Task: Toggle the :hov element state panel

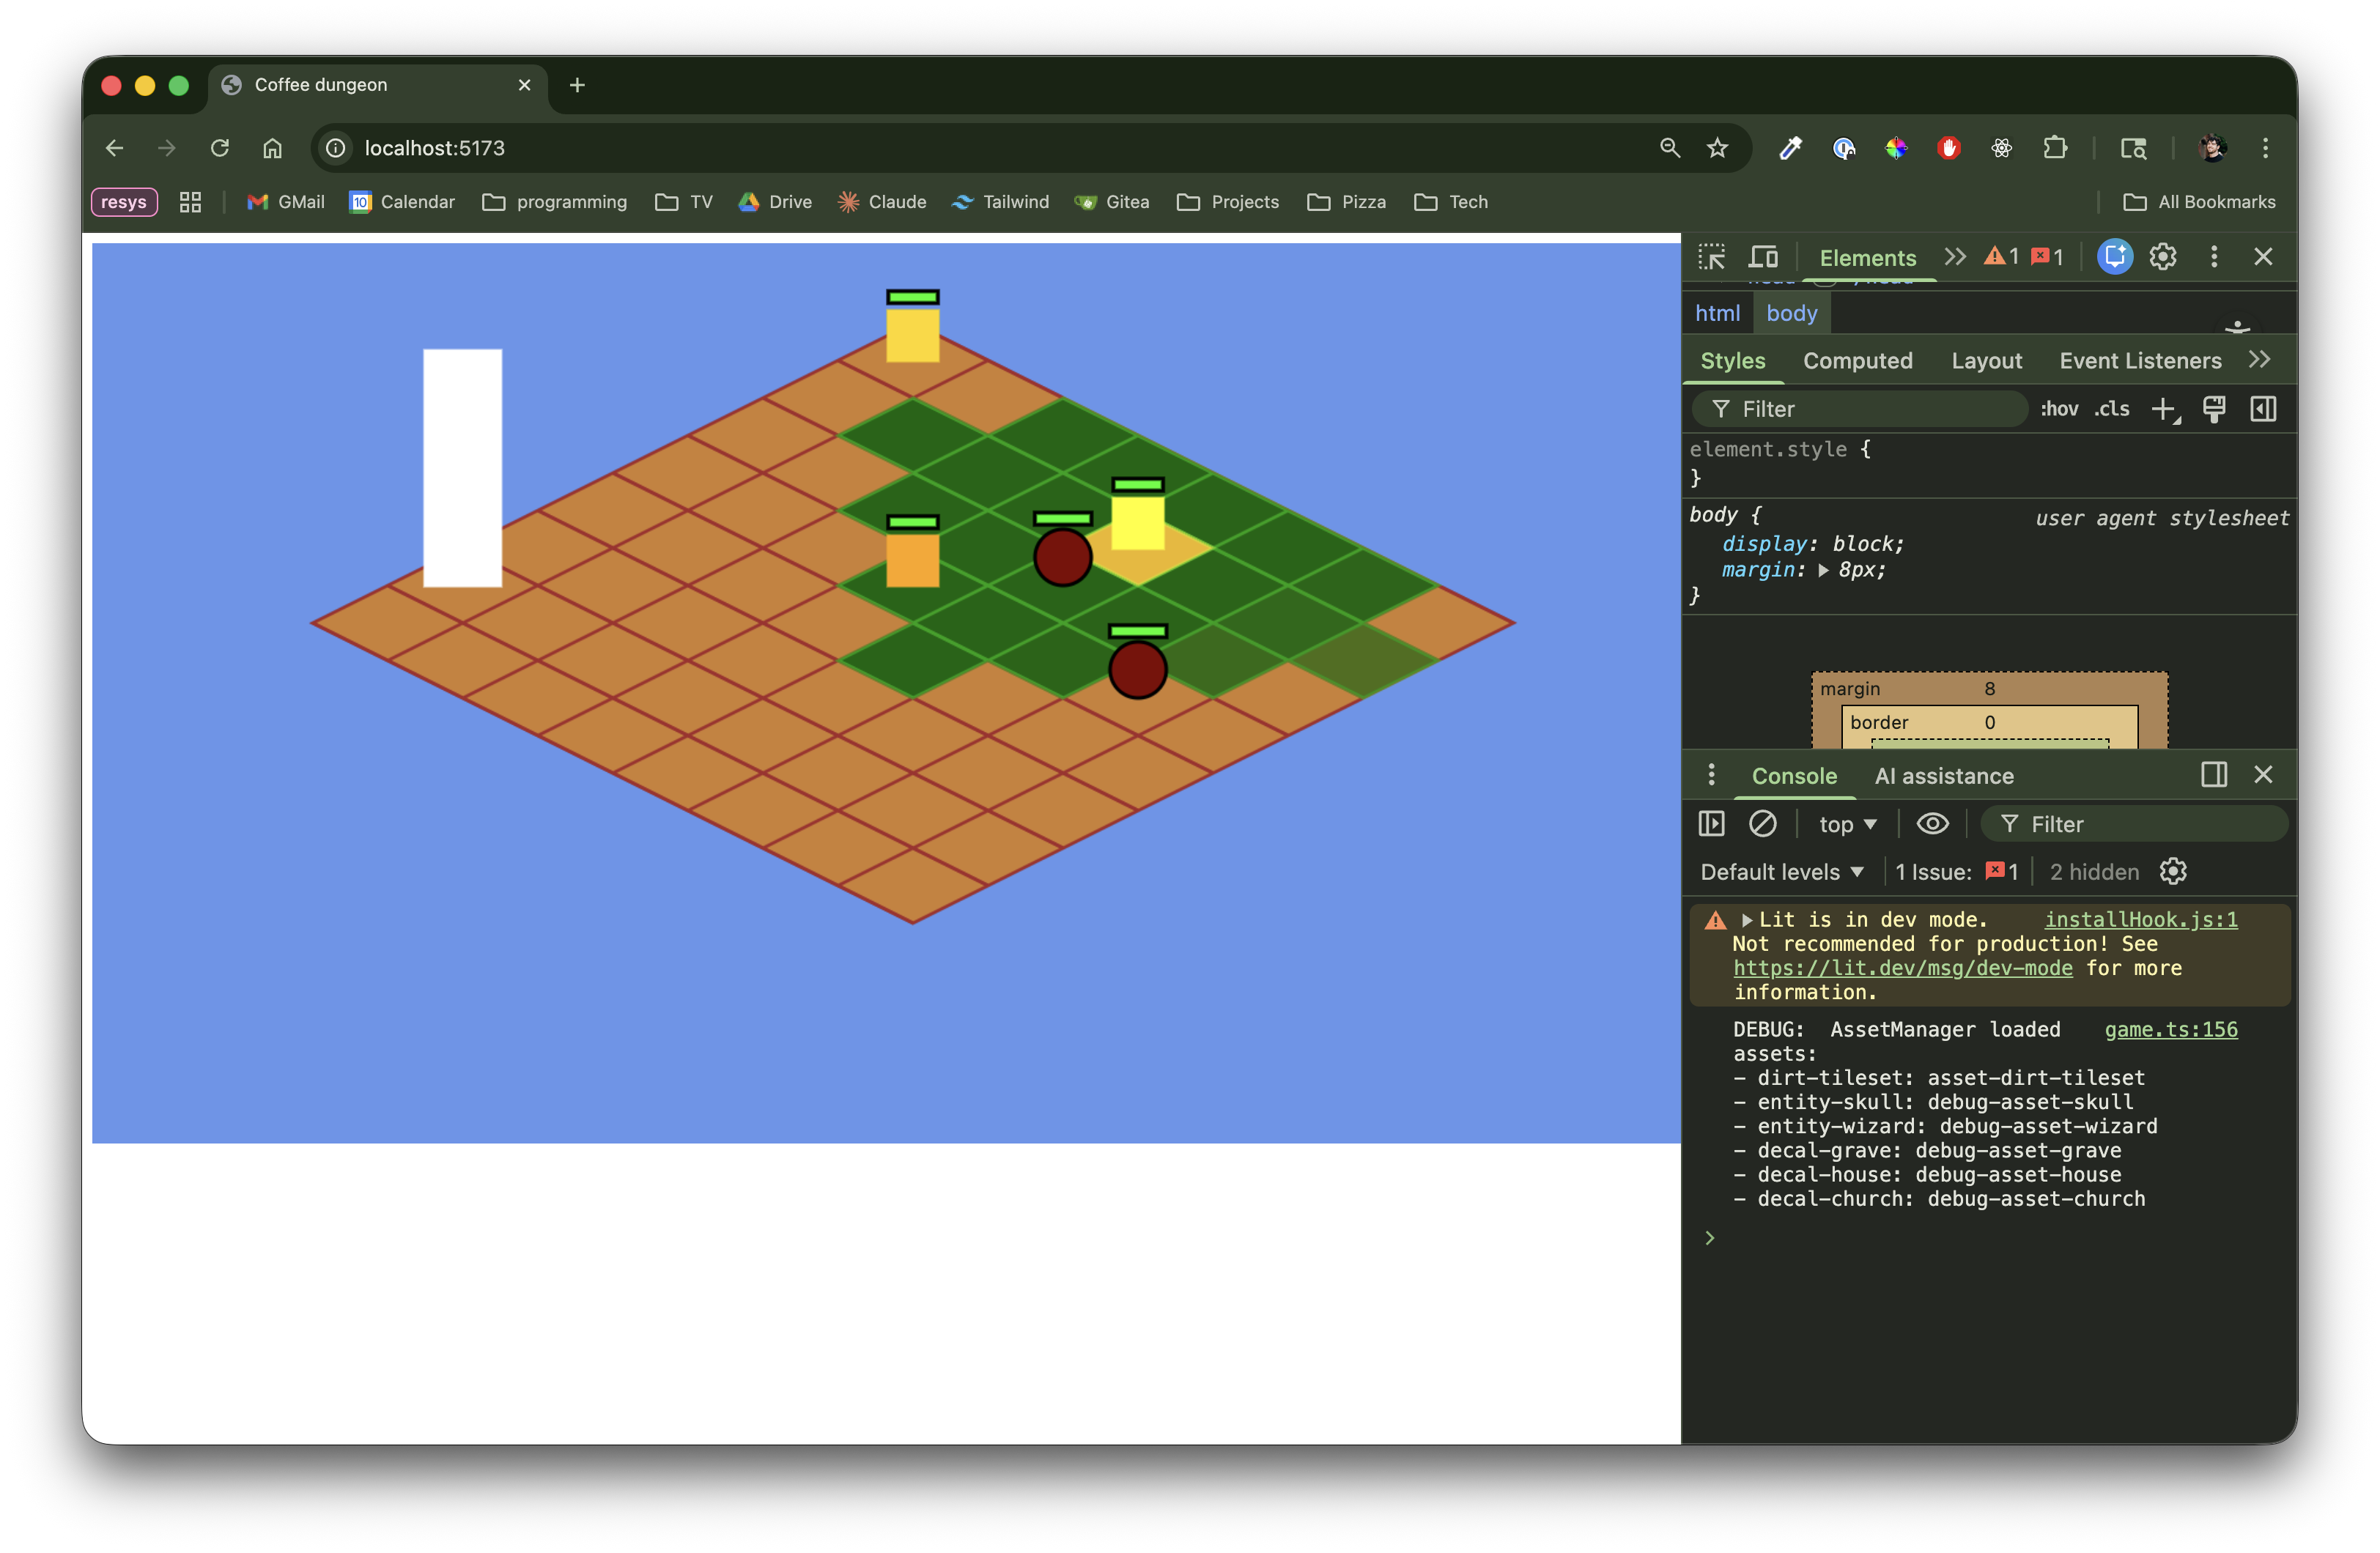Action: coord(2059,409)
